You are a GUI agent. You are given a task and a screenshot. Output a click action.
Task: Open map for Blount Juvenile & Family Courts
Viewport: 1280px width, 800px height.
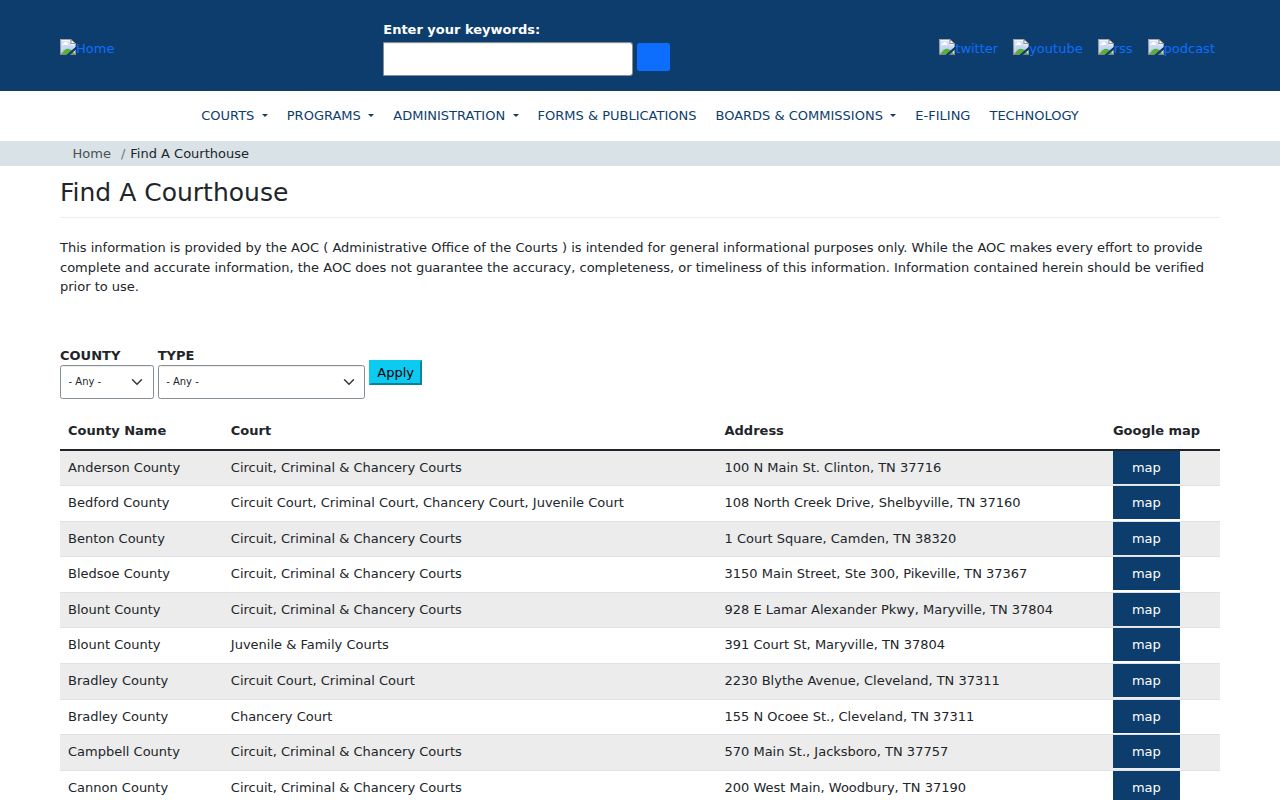tap(1146, 645)
